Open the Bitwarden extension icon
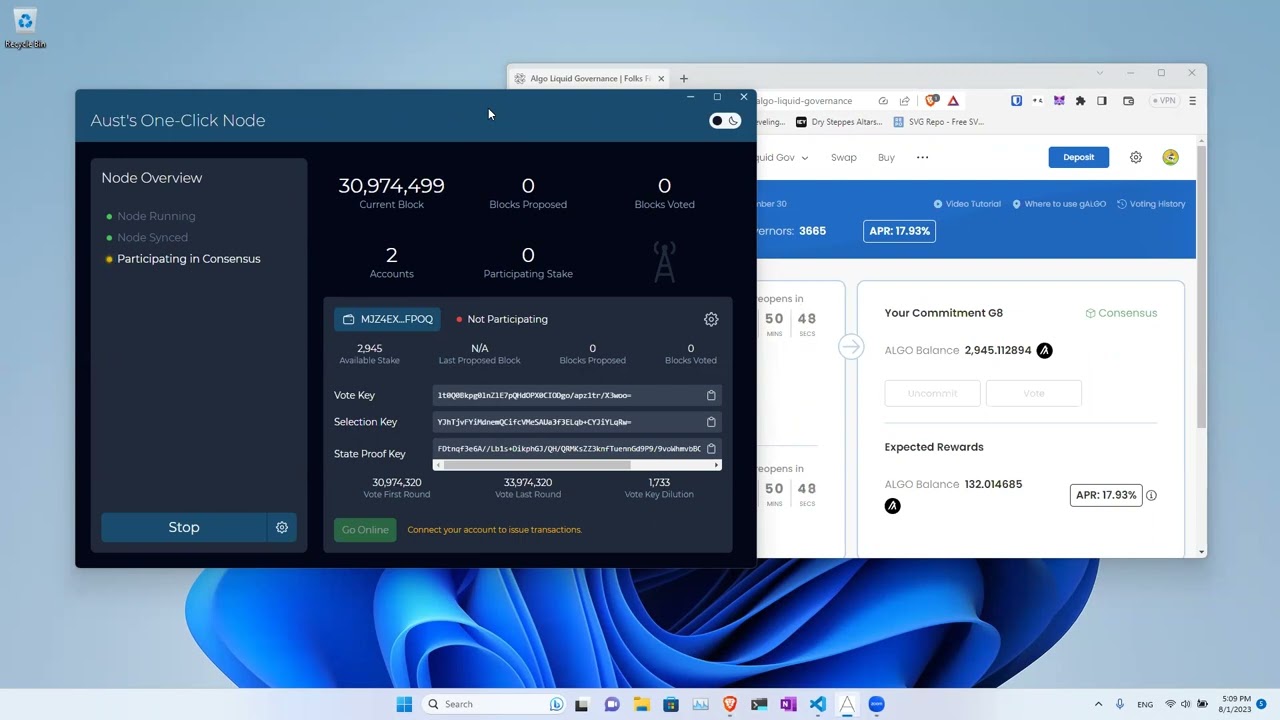Image resolution: width=1280 pixels, height=720 pixels. tap(1016, 101)
